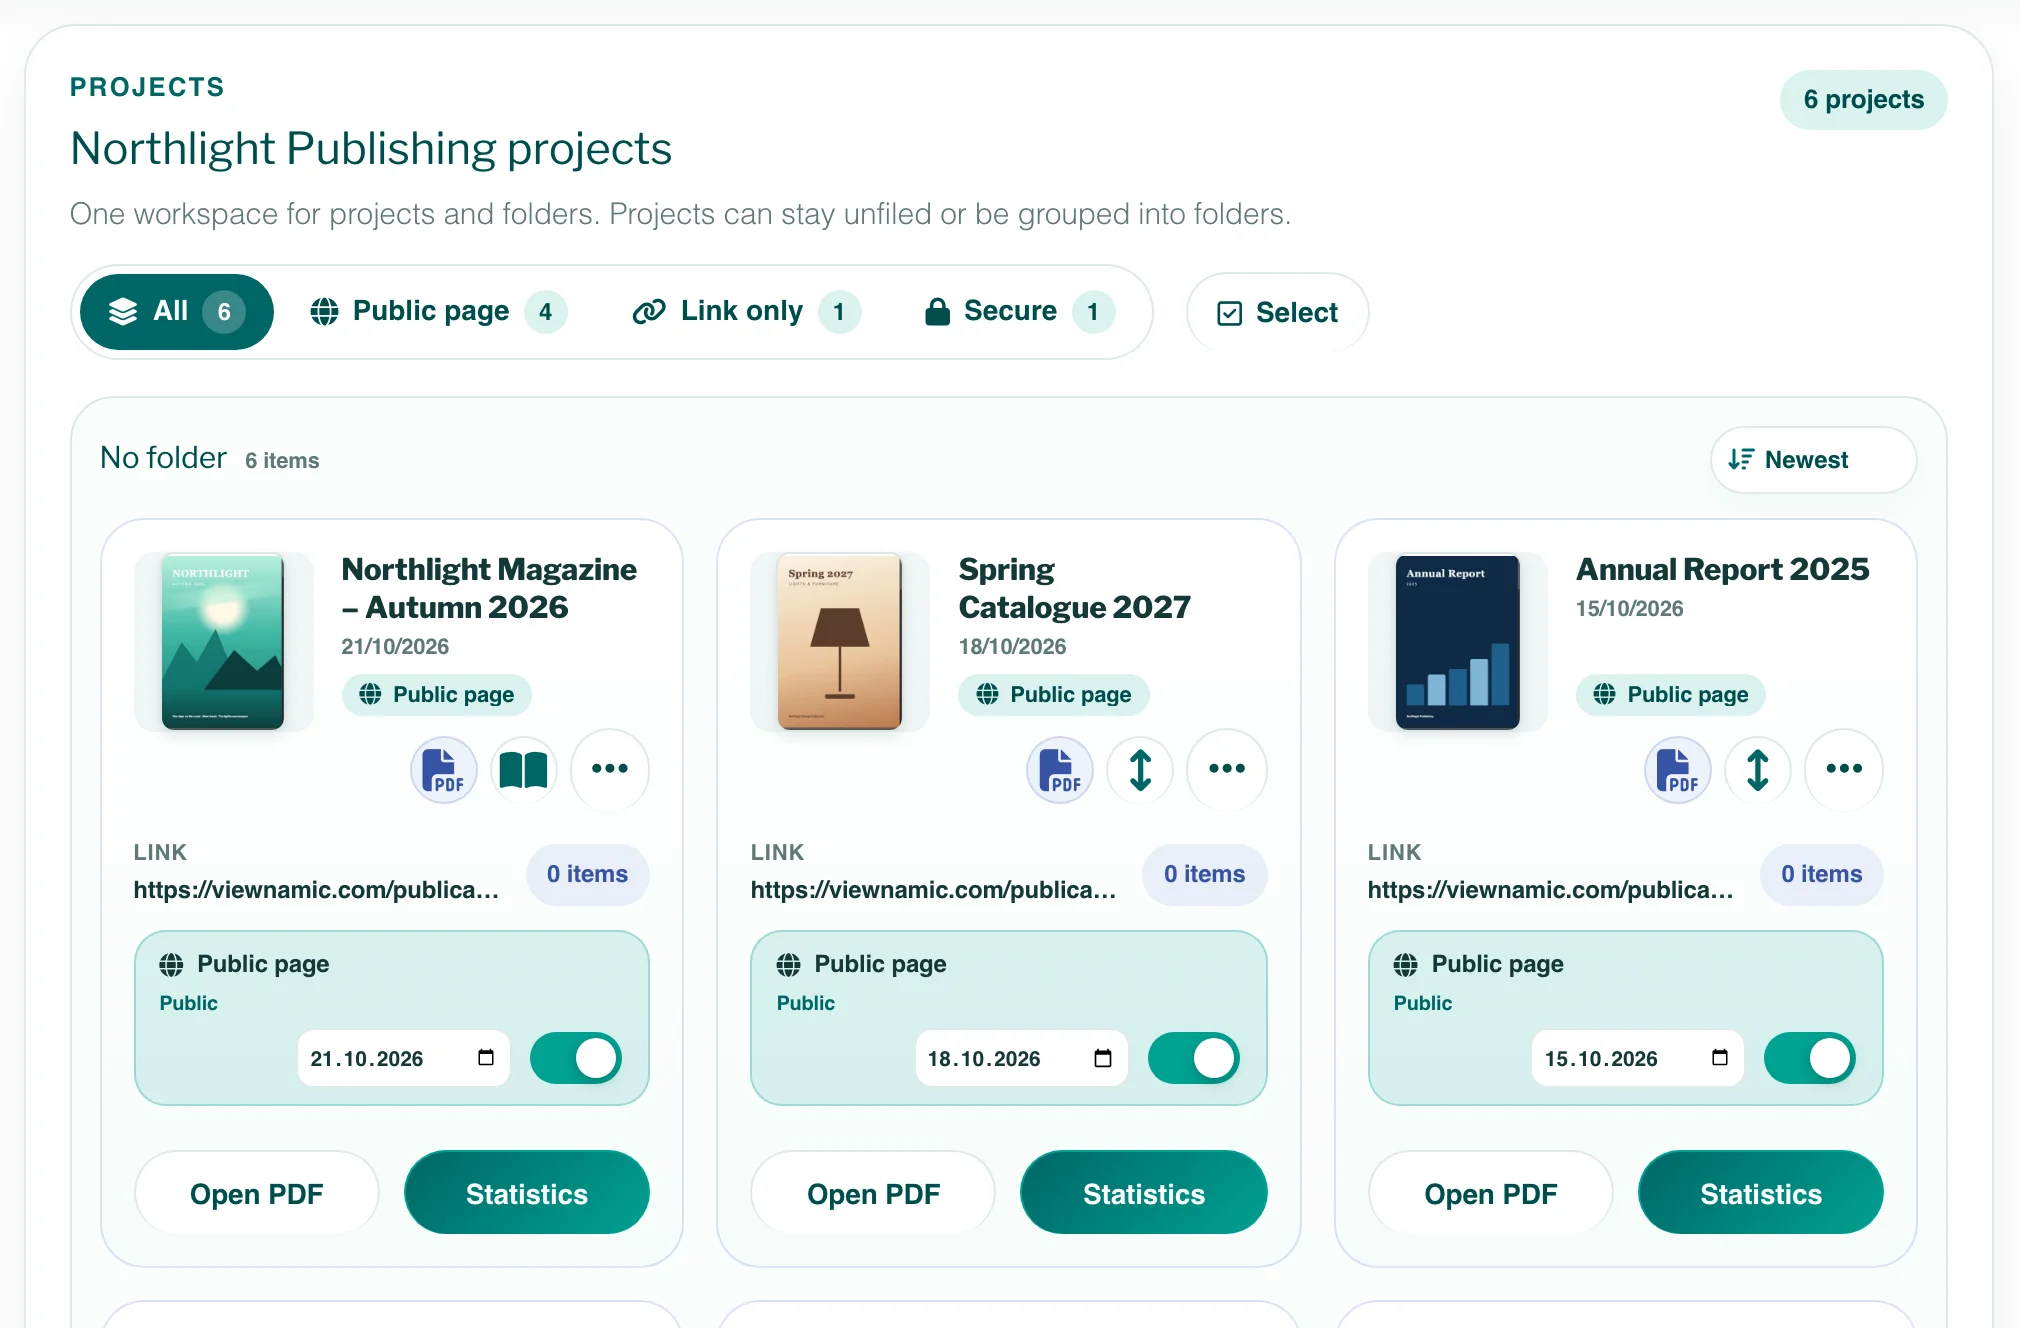Open PDF for Annual Report 2025

(x=1491, y=1193)
